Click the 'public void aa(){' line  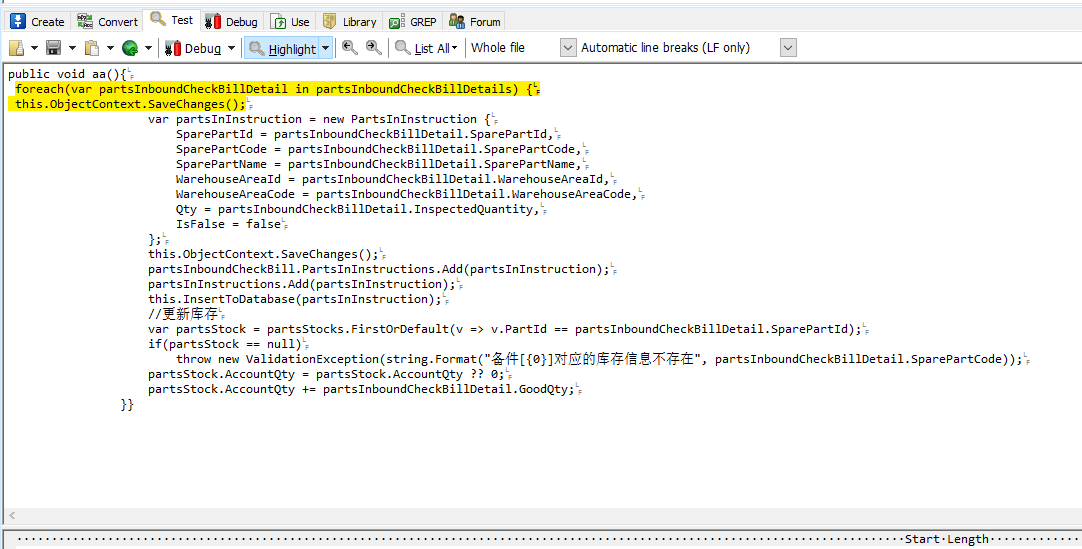pyautogui.click(x=68, y=74)
